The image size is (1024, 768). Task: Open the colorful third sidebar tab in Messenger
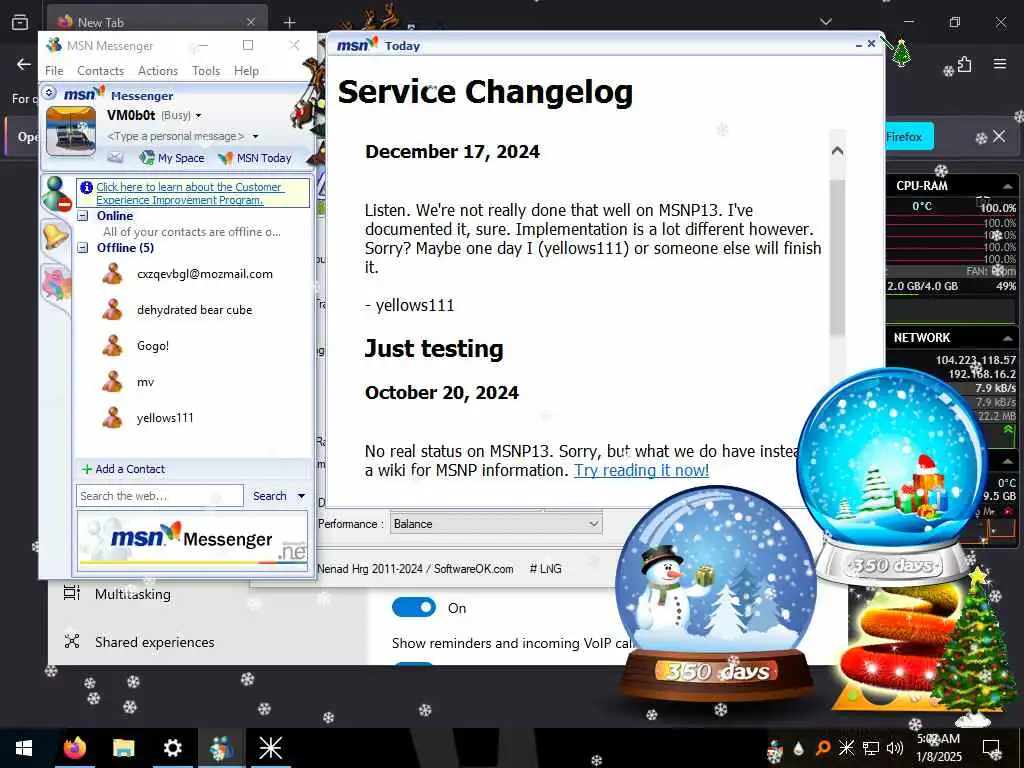click(x=56, y=285)
